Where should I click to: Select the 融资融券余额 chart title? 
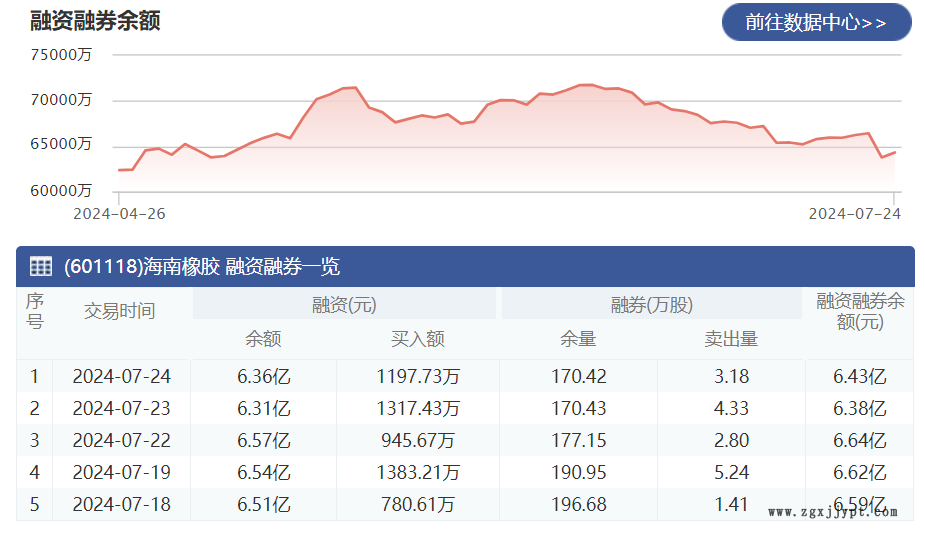click(95, 21)
